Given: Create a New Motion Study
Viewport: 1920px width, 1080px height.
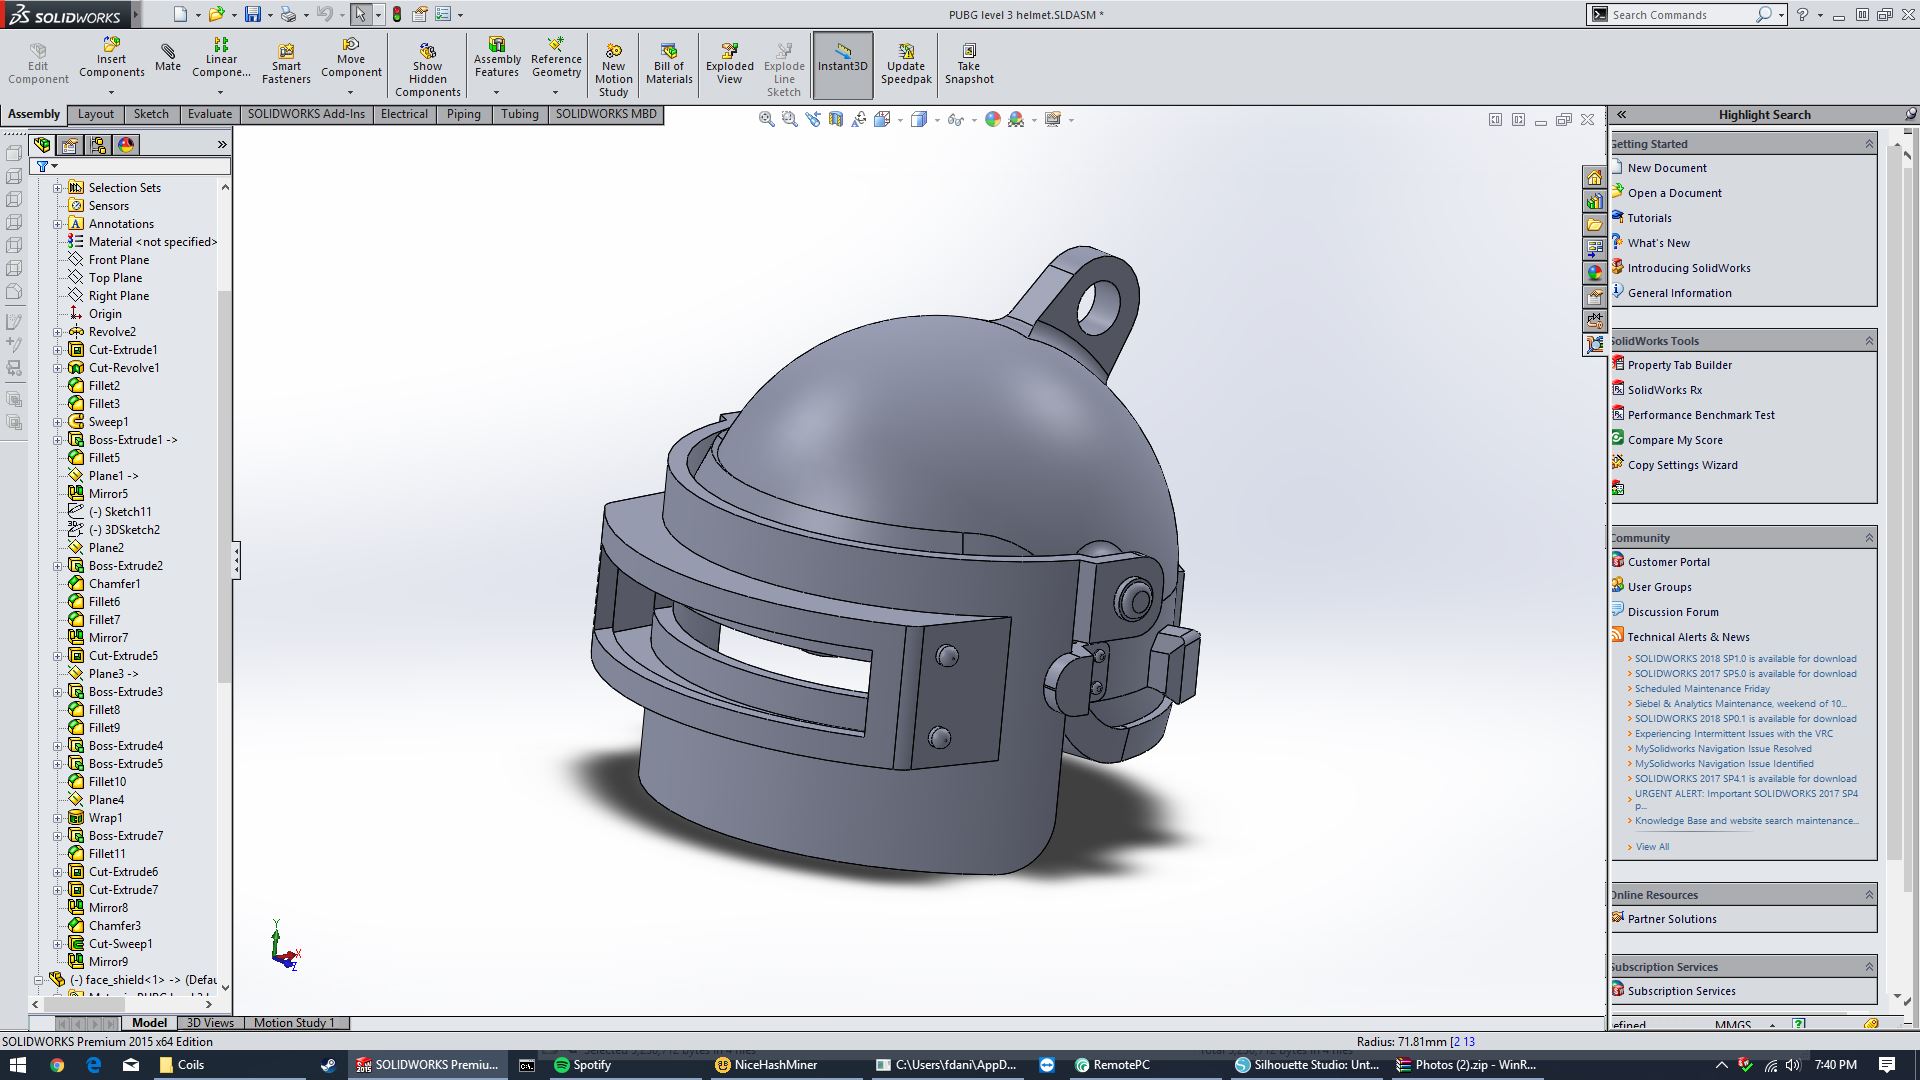Looking at the screenshot, I should pyautogui.click(x=613, y=70).
